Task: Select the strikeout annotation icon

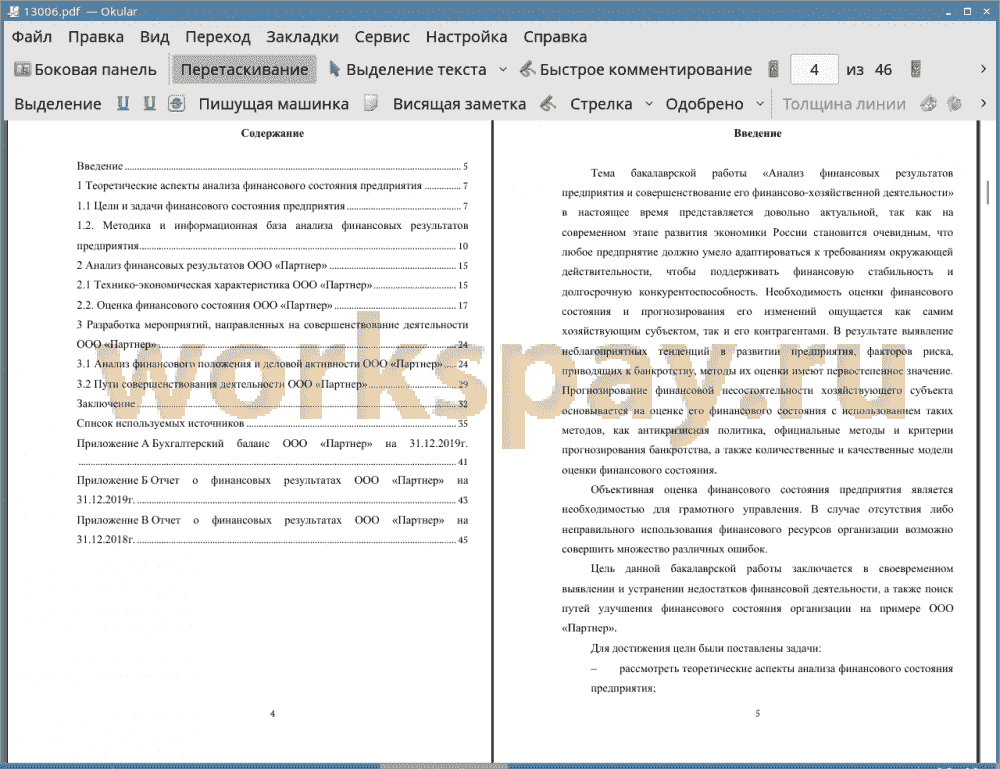Action: tap(177, 103)
